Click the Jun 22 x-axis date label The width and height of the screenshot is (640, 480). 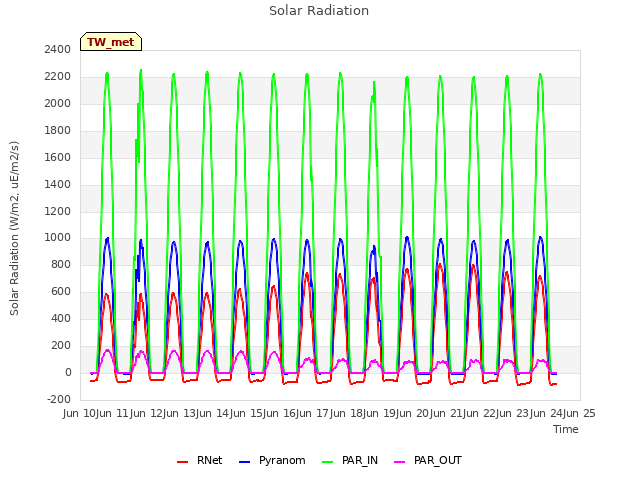[480, 413]
